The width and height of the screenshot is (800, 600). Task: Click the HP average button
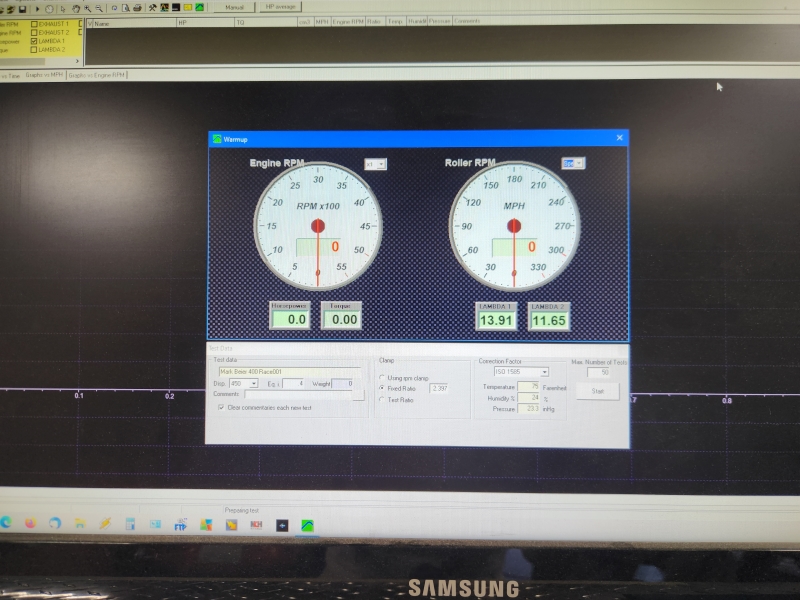(281, 6)
